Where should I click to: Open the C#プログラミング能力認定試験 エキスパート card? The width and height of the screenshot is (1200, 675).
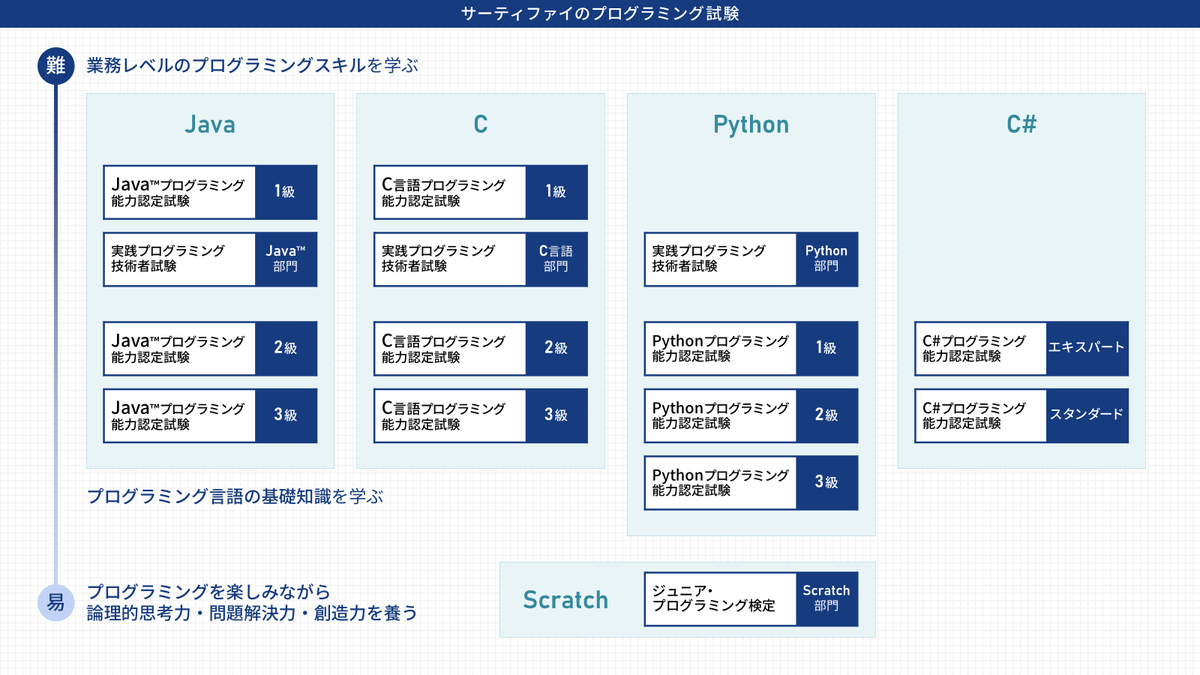(1021, 348)
